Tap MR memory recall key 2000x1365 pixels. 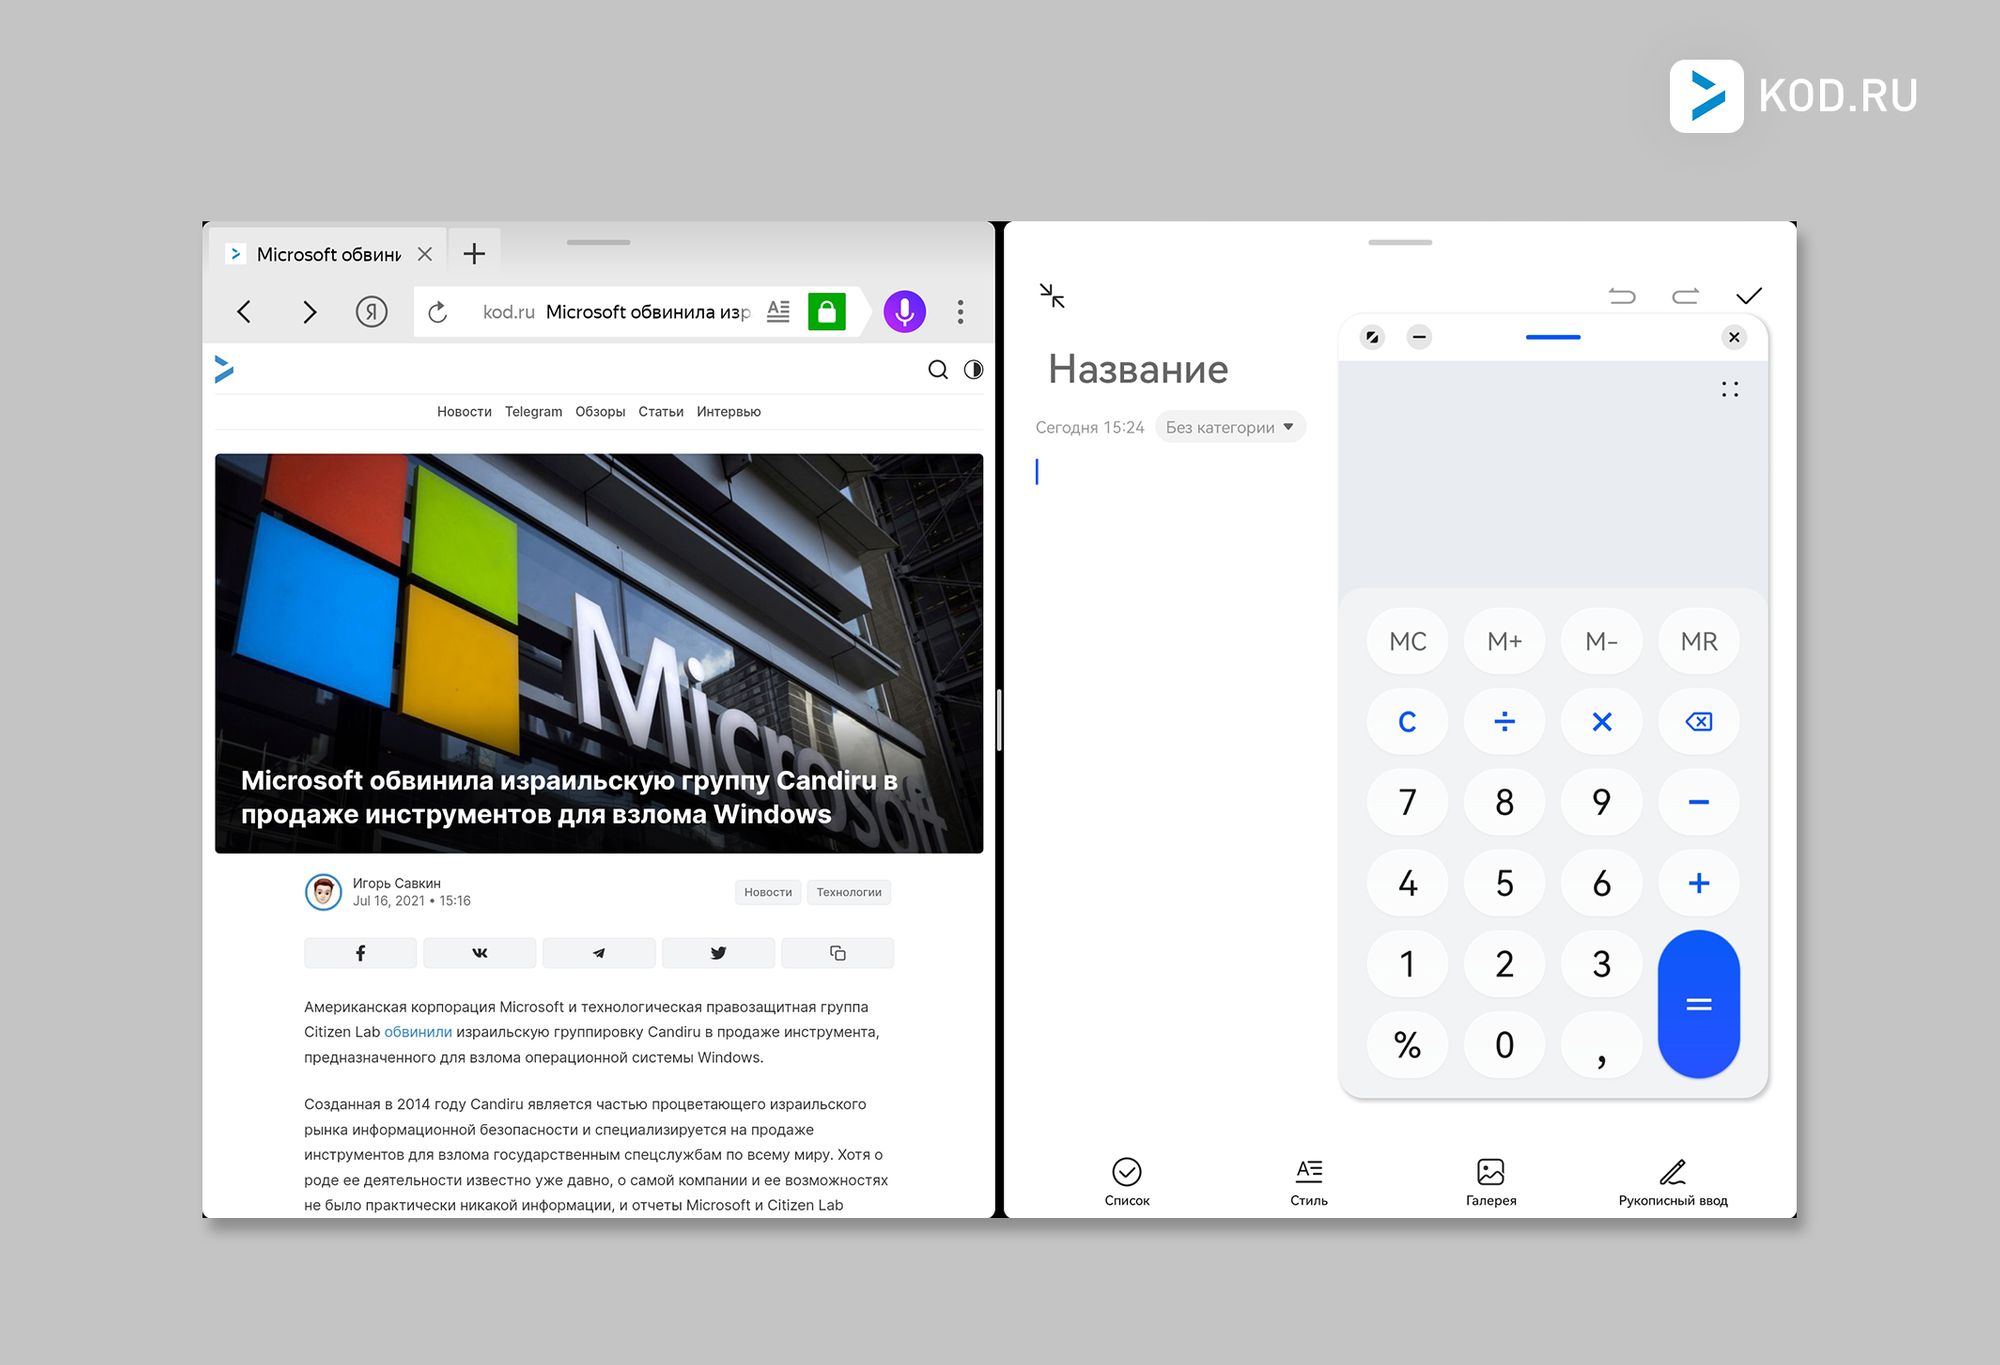click(x=1698, y=641)
